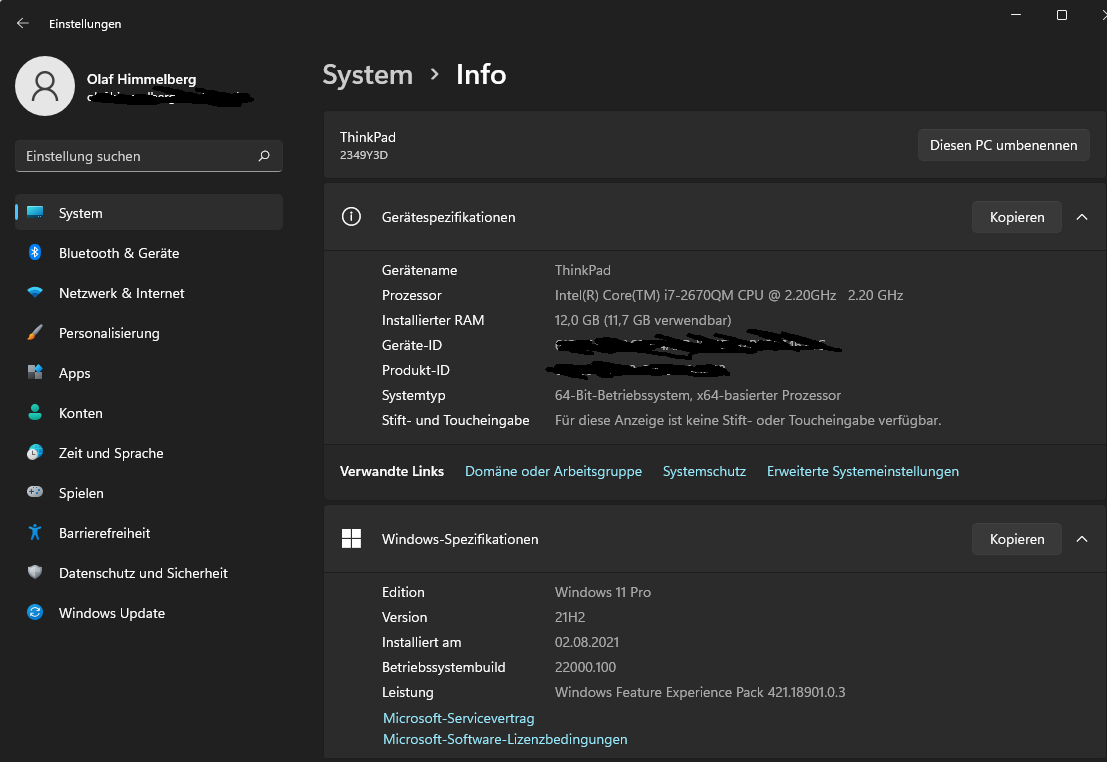Open Erweiterte Systemeinstellungen link

click(863, 471)
